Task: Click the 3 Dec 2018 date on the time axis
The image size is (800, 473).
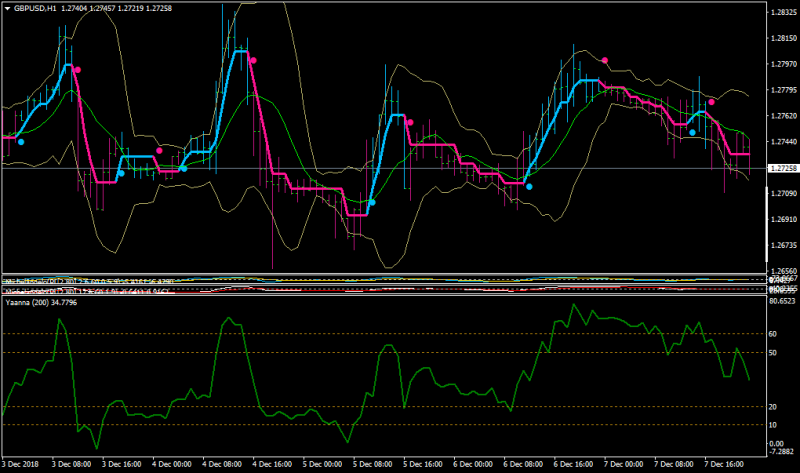Action: (x=20, y=464)
